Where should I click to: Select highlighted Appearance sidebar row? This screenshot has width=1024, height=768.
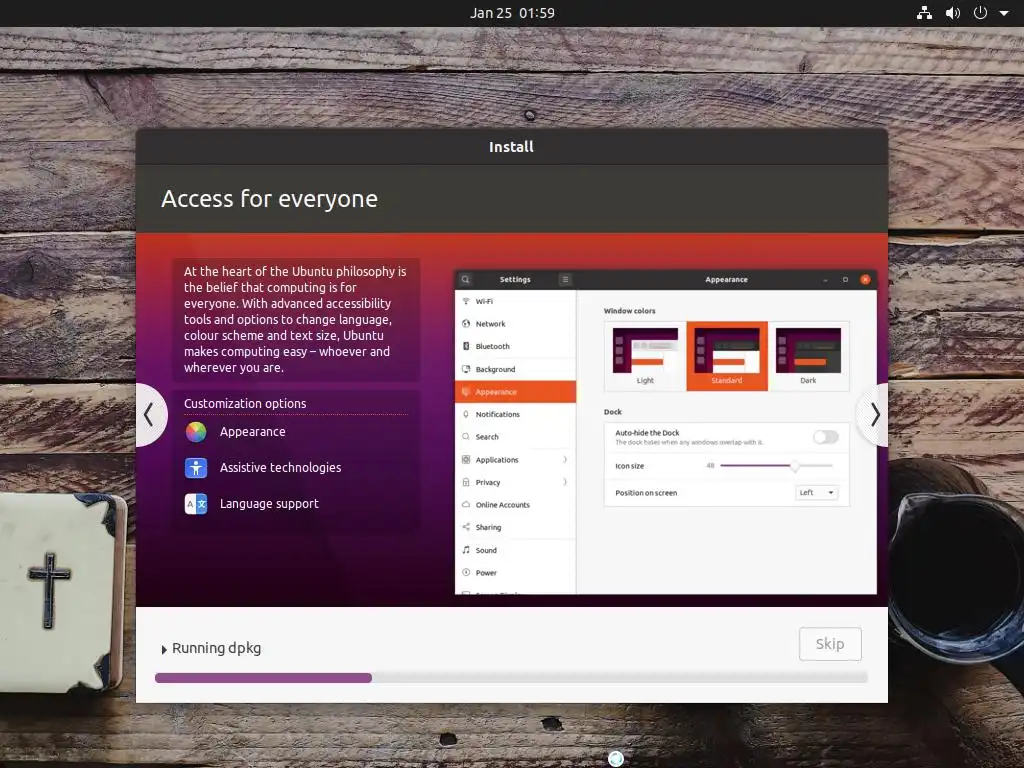click(515, 392)
